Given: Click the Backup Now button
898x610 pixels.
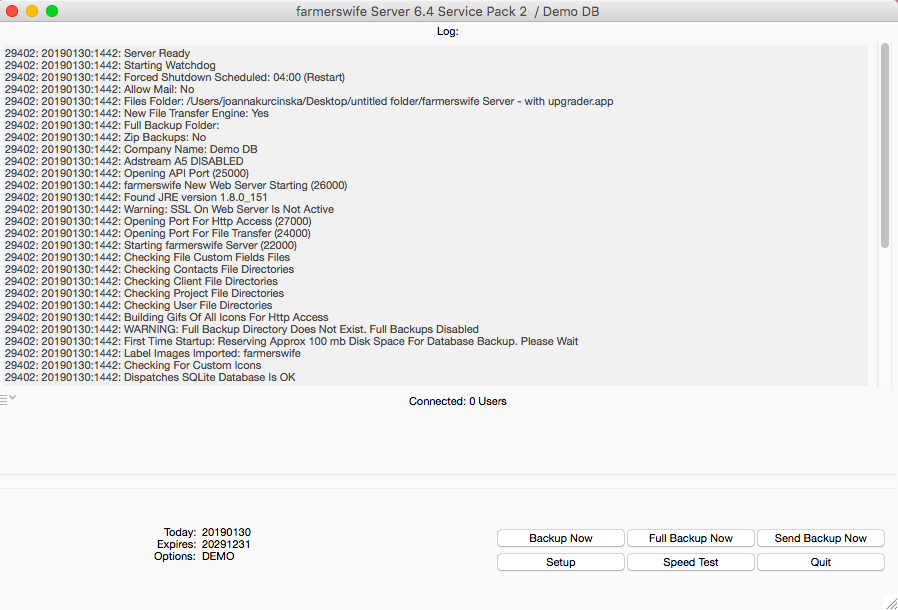Looking at the screenshot, I should [560, 538].
